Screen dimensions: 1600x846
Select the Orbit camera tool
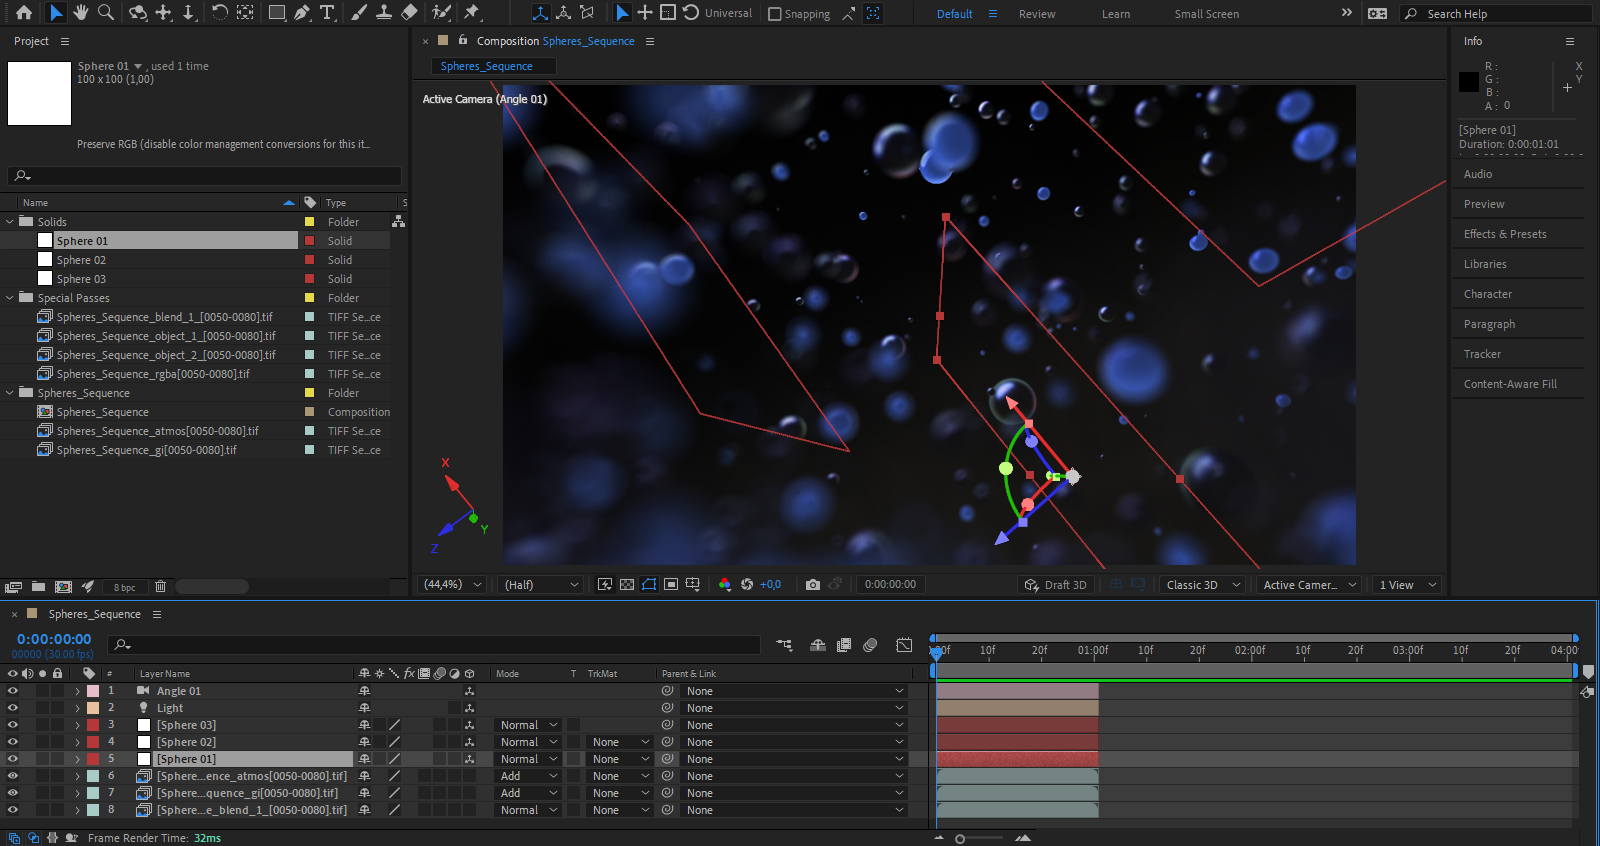coord(138,13)
